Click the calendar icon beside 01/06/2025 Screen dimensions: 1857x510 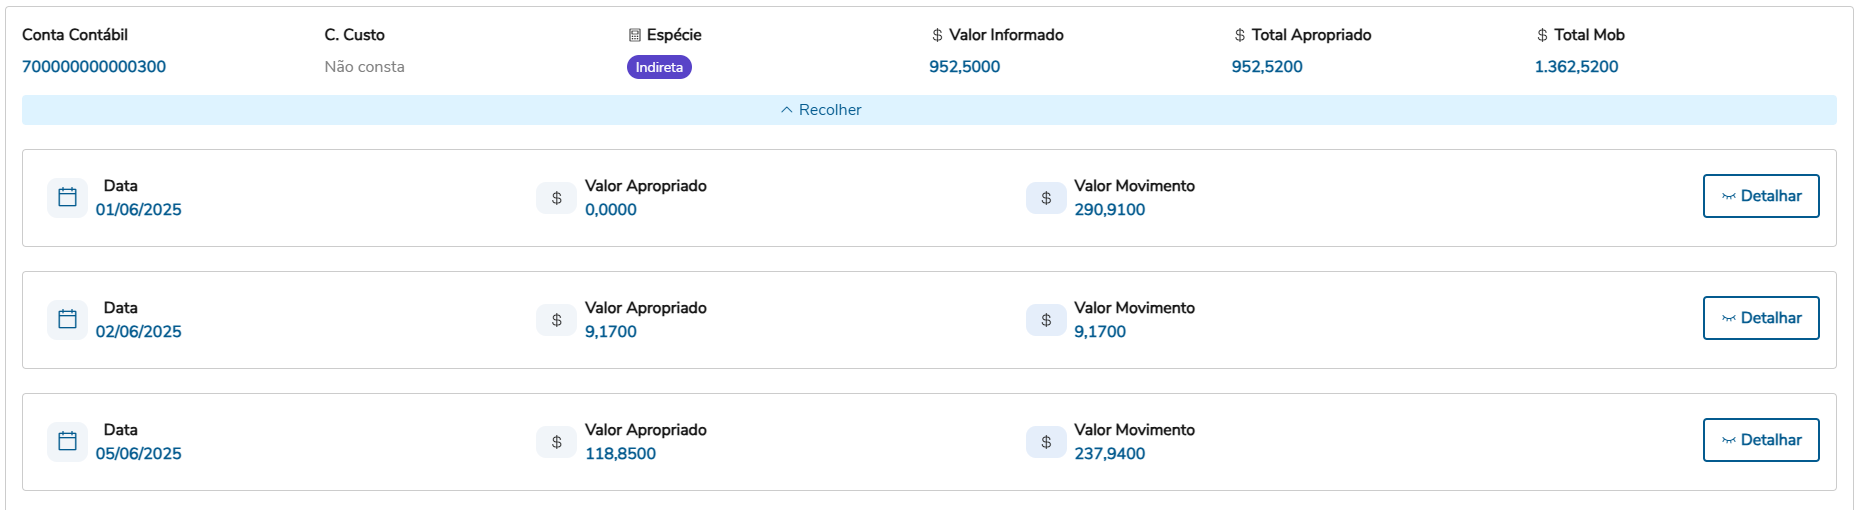pos(67,197)
